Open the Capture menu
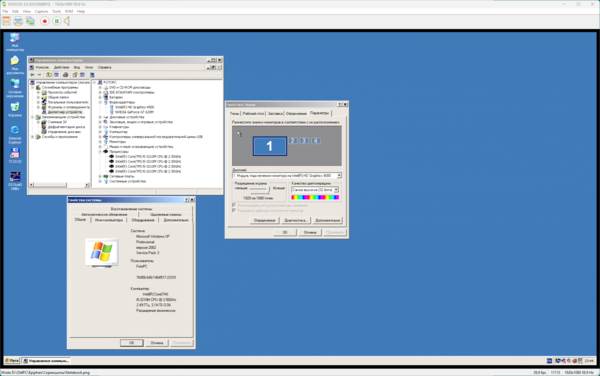This screenshot has width=600, height=376. coord(41,11)
